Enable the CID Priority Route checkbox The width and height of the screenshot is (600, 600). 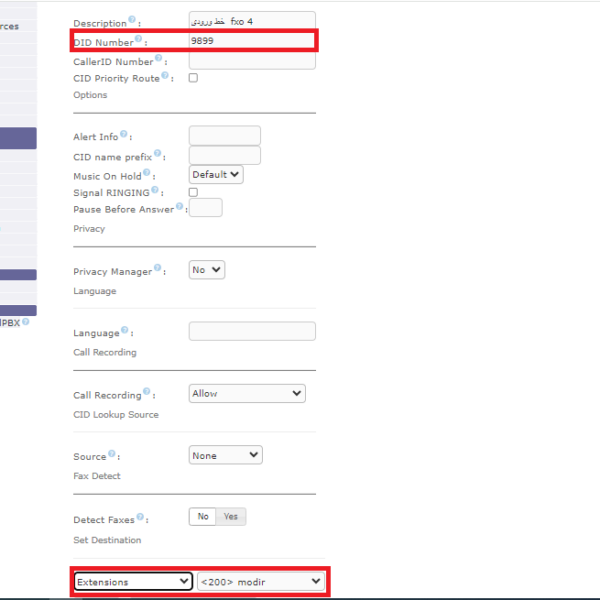pos(193,78)
